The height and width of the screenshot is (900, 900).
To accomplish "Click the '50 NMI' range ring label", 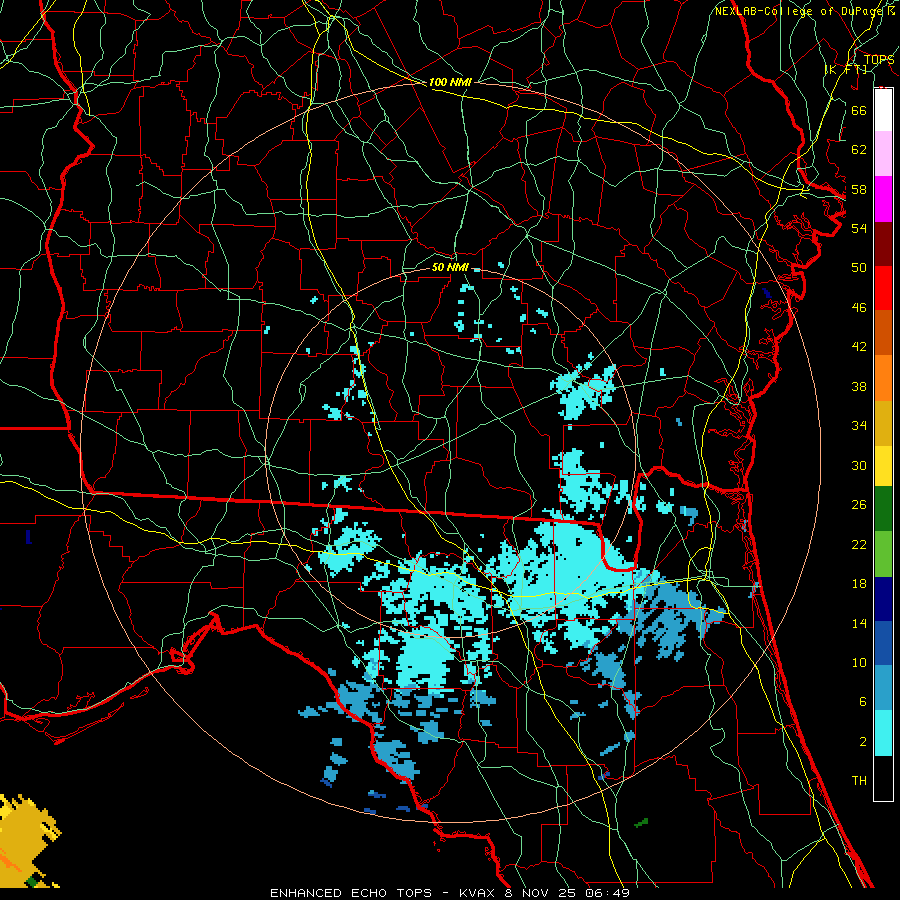I will 450,267.
